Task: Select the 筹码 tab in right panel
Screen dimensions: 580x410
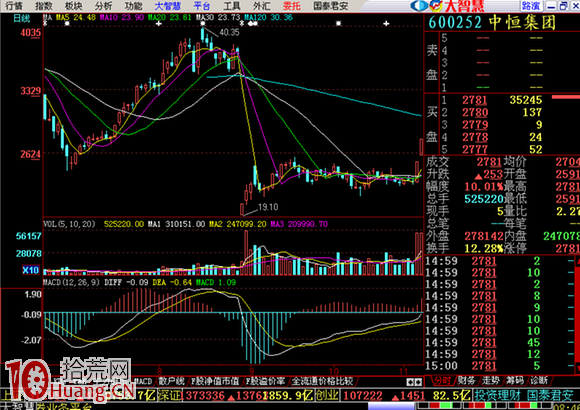Action: point(515,380)
